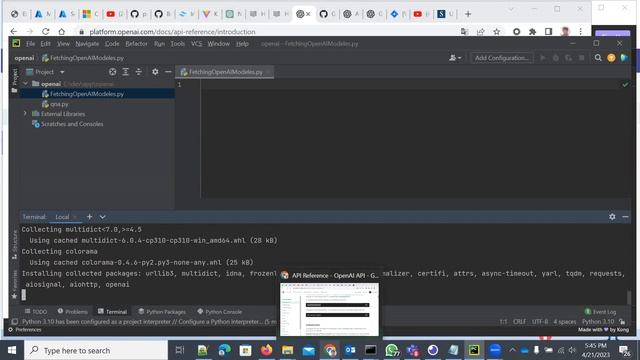Click the Locate/Select Opened File icon in Project panel

112,72
